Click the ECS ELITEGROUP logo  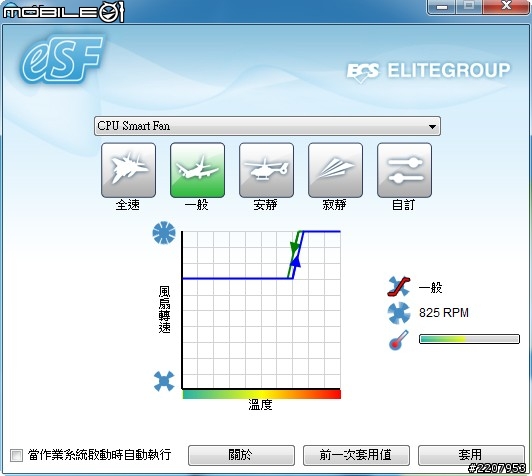coord(428,72)
